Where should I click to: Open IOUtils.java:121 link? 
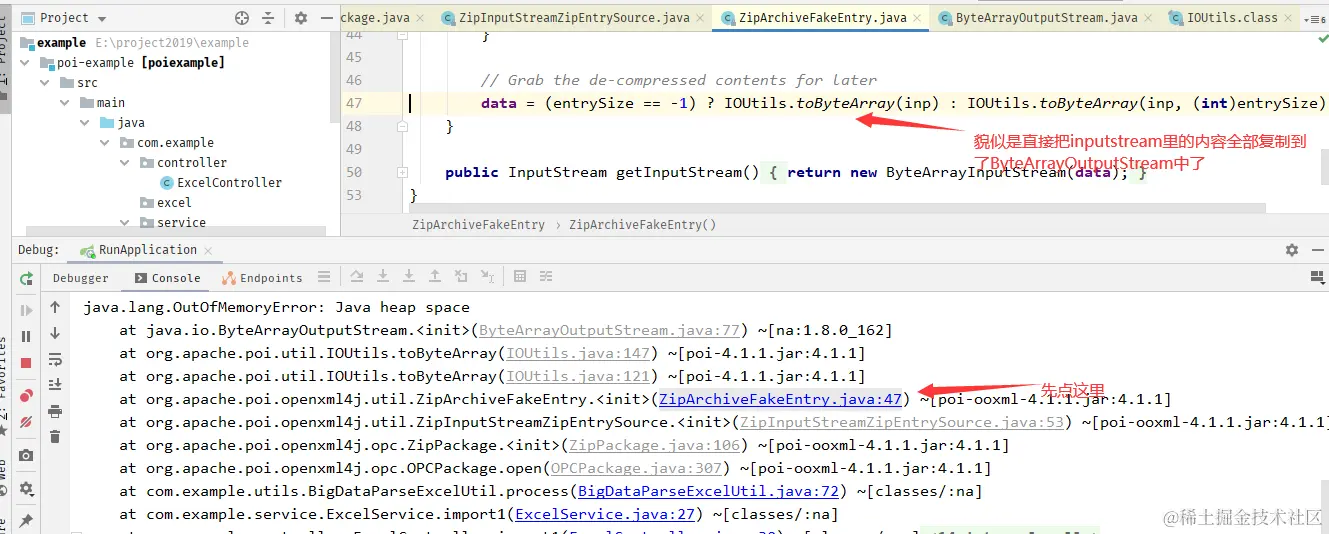578,376
